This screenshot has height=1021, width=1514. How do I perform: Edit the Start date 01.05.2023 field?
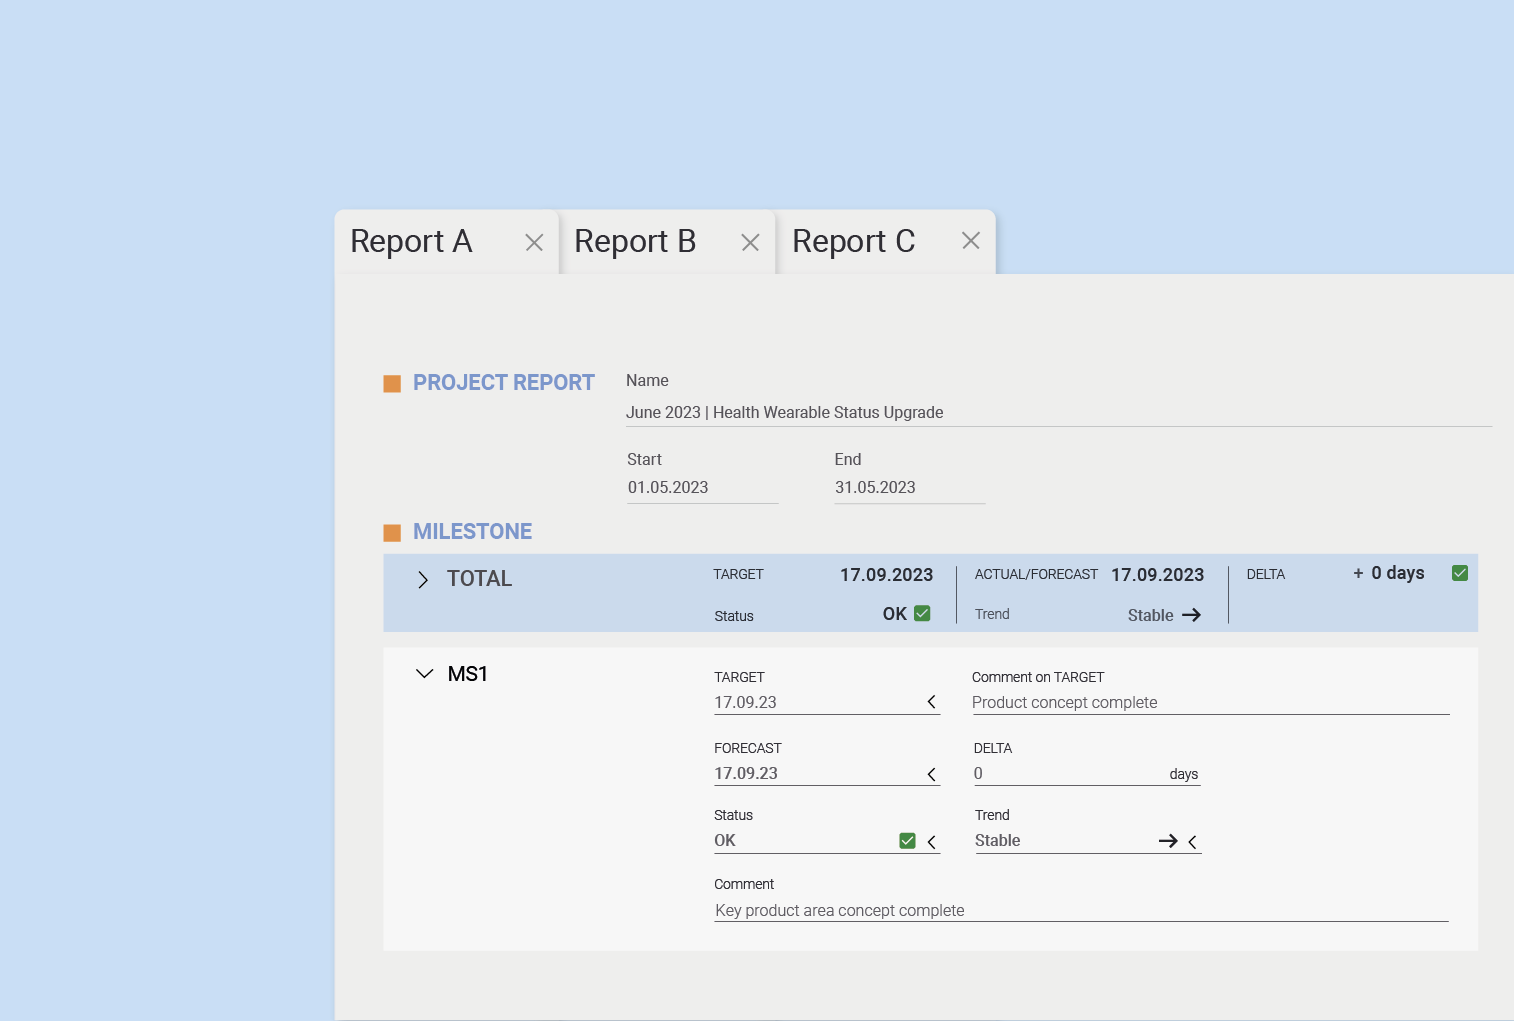(702, 488)
